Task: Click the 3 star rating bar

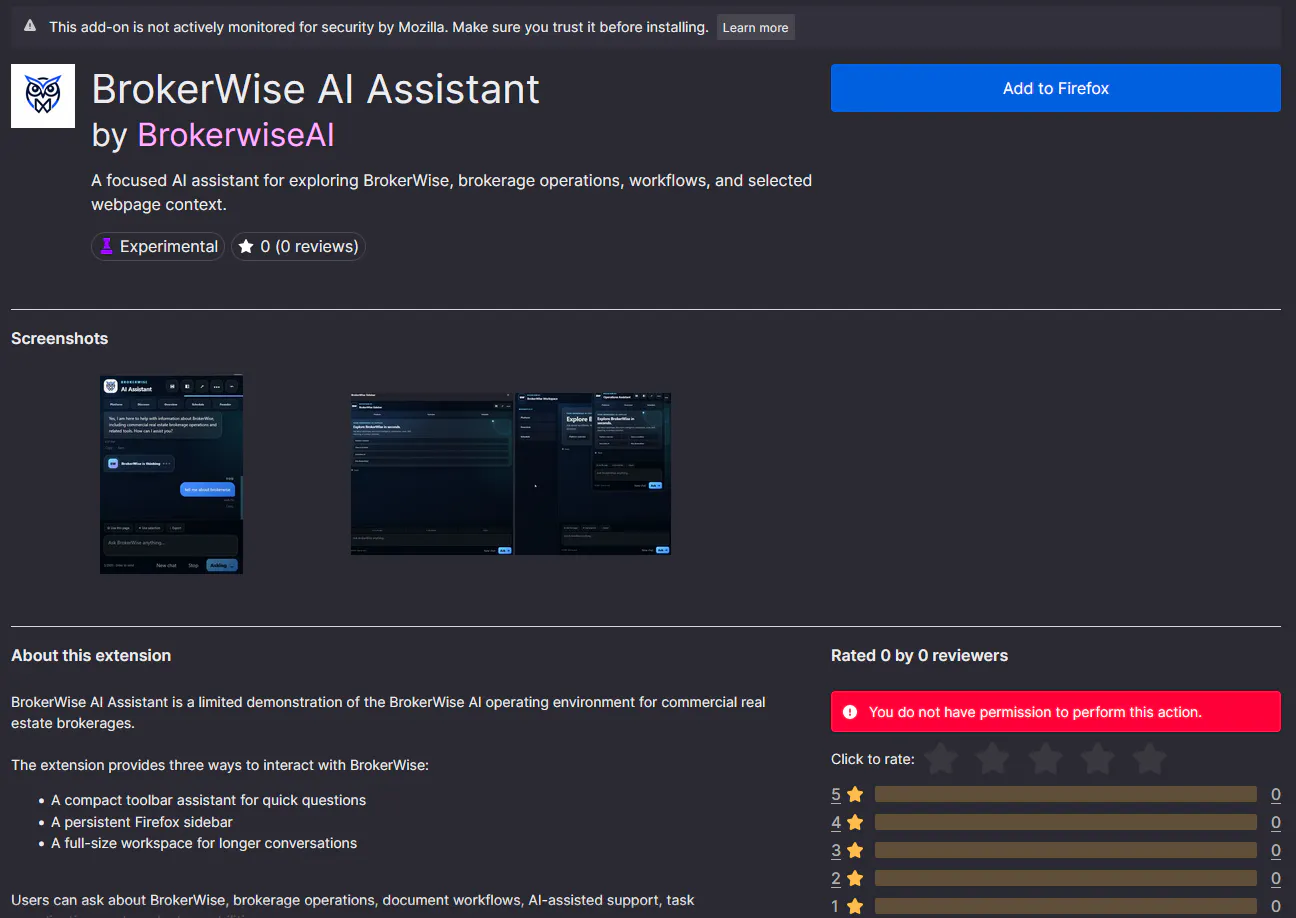Action: point(1066,850)
